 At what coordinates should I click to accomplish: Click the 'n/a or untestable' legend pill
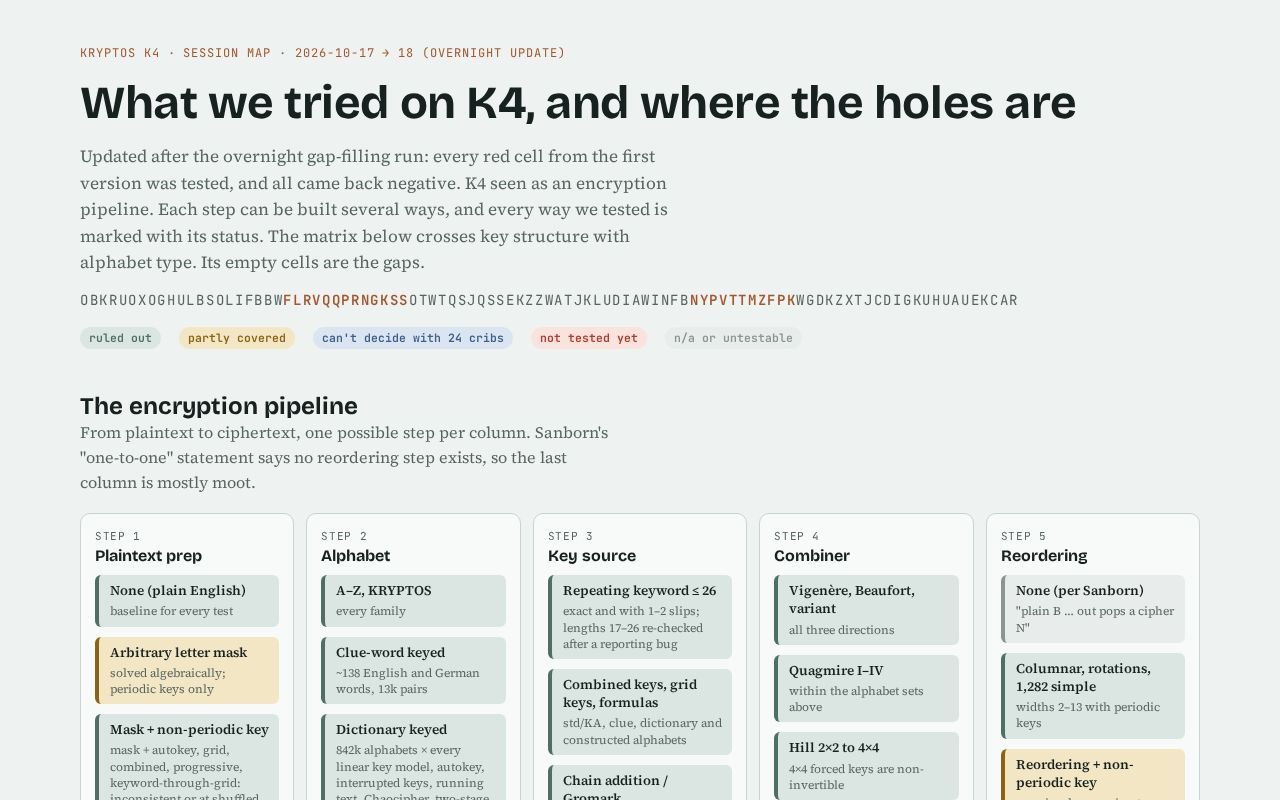tap(733, 338)
